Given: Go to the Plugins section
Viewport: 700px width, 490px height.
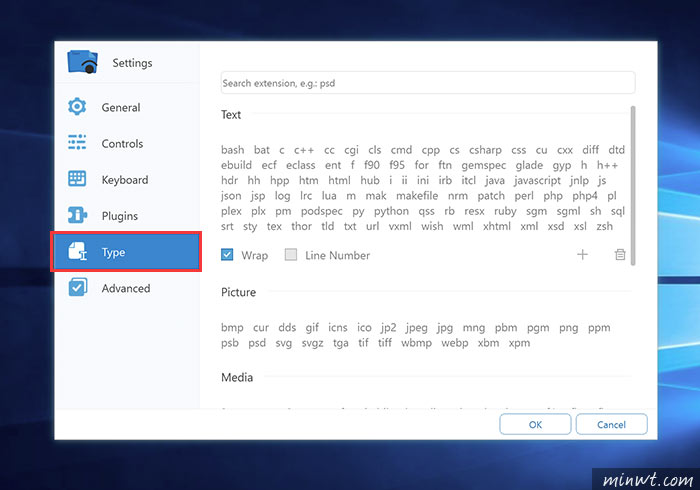Looking at the screenshot, I should [x=126, y=216].
